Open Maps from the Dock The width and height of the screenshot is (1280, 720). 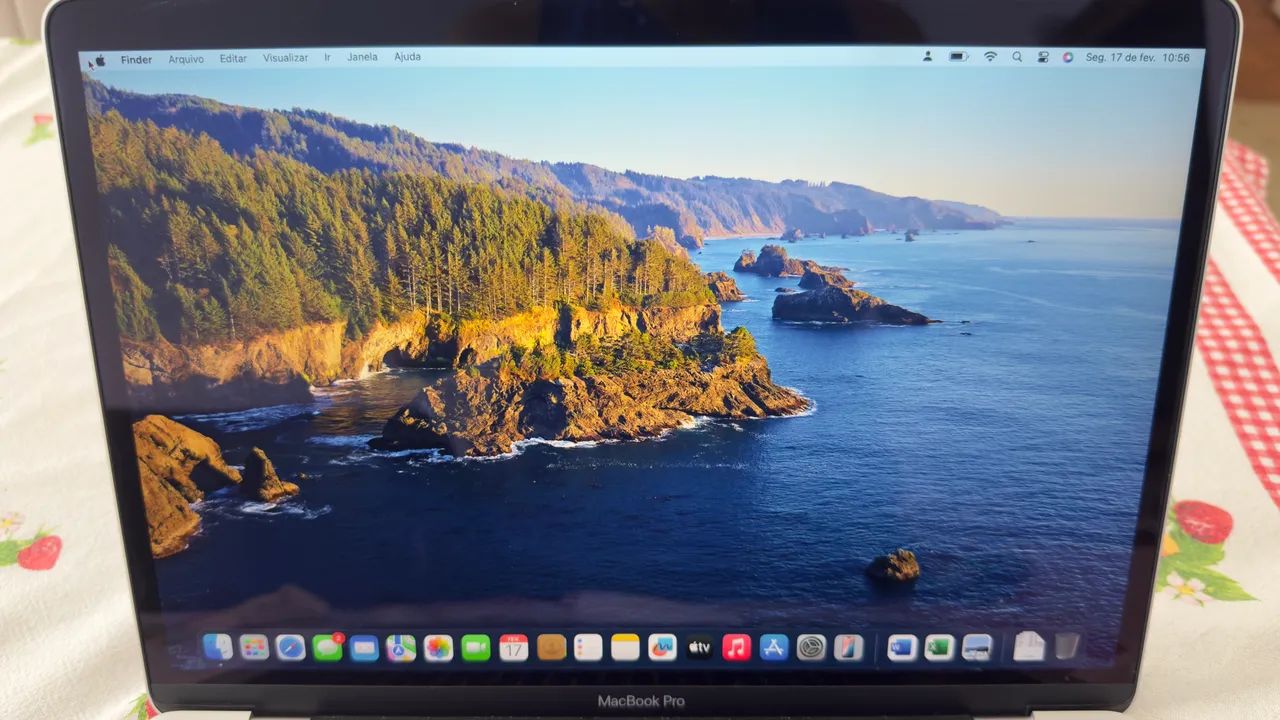pyautogui.click(x=402, y=647)
